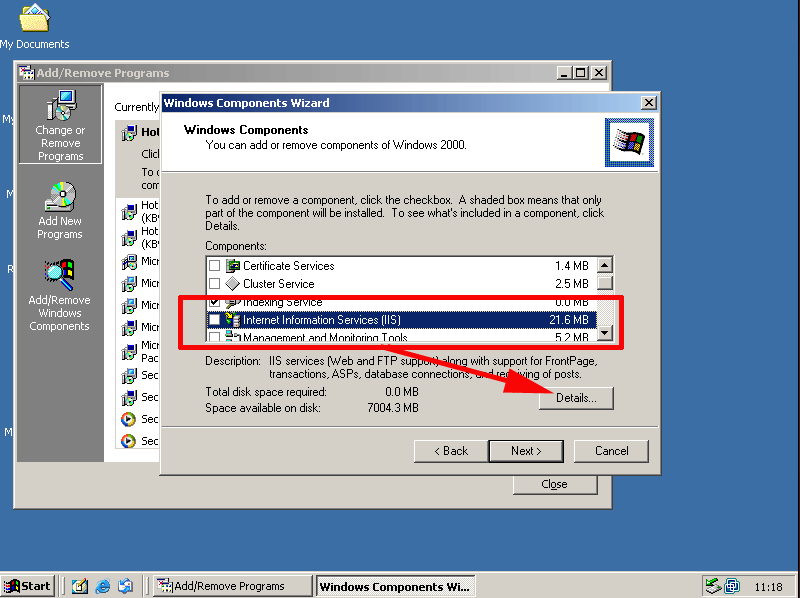This screenshot has width=800, height=598.
Task: Click components list scroll up arrow
Action: 605,265
